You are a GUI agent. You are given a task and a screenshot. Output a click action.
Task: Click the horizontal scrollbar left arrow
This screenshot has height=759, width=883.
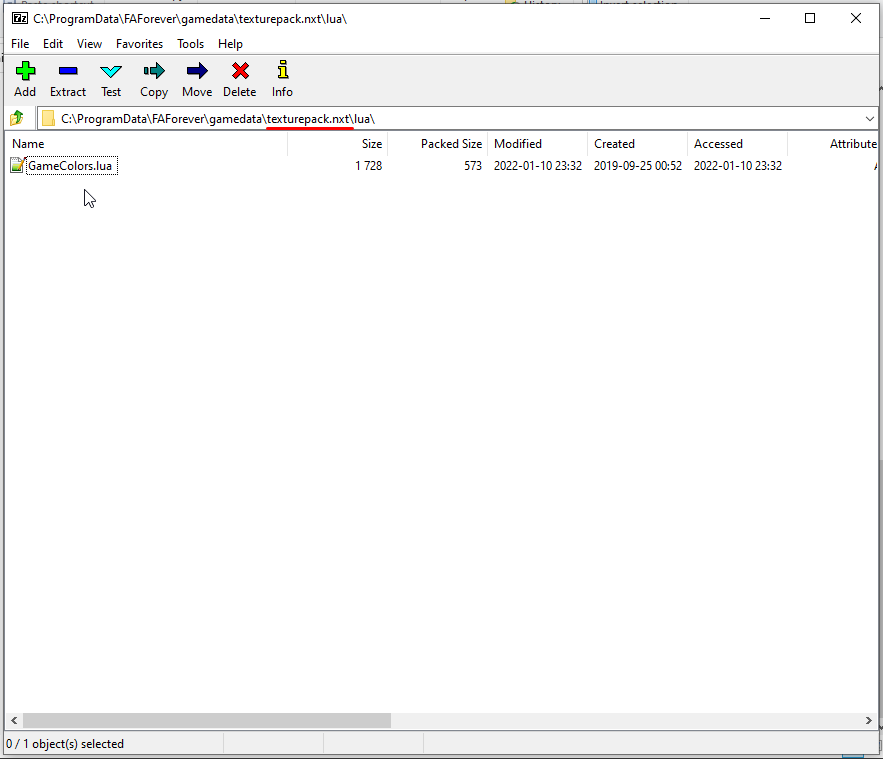pos(14,720)
